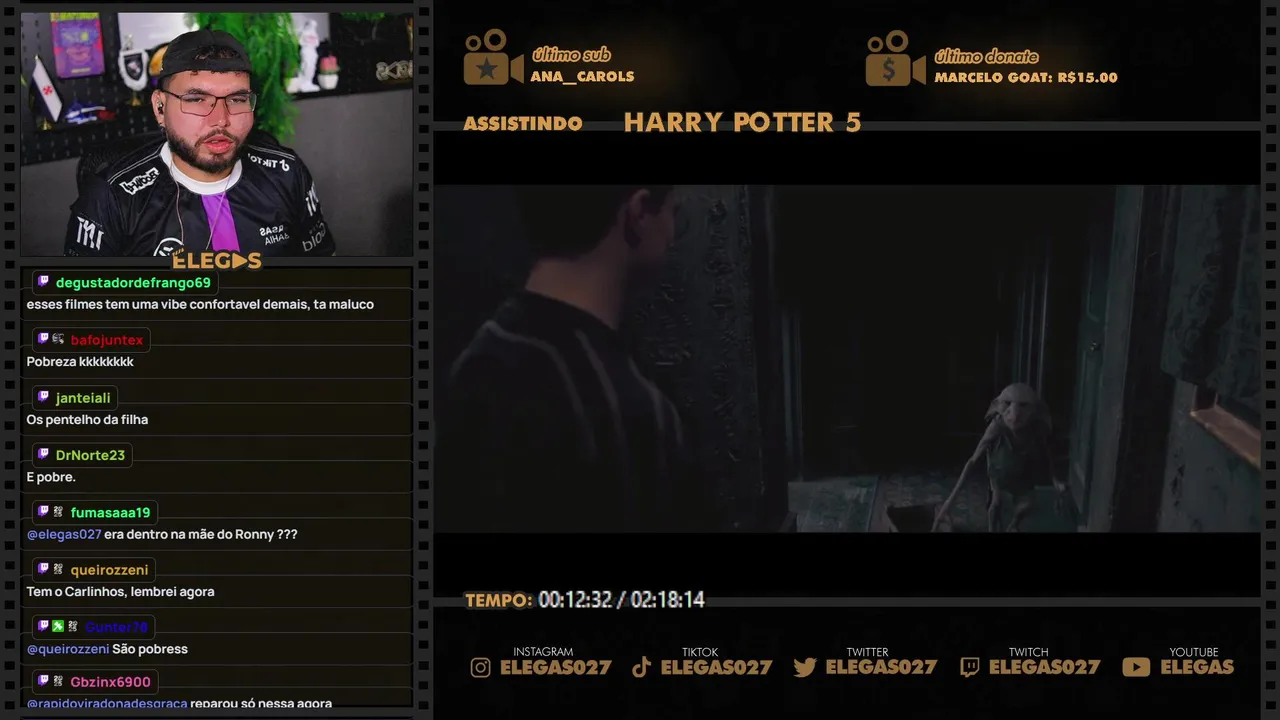
Task: Click the ASSISTINDO label
Action: coord(523,123)
